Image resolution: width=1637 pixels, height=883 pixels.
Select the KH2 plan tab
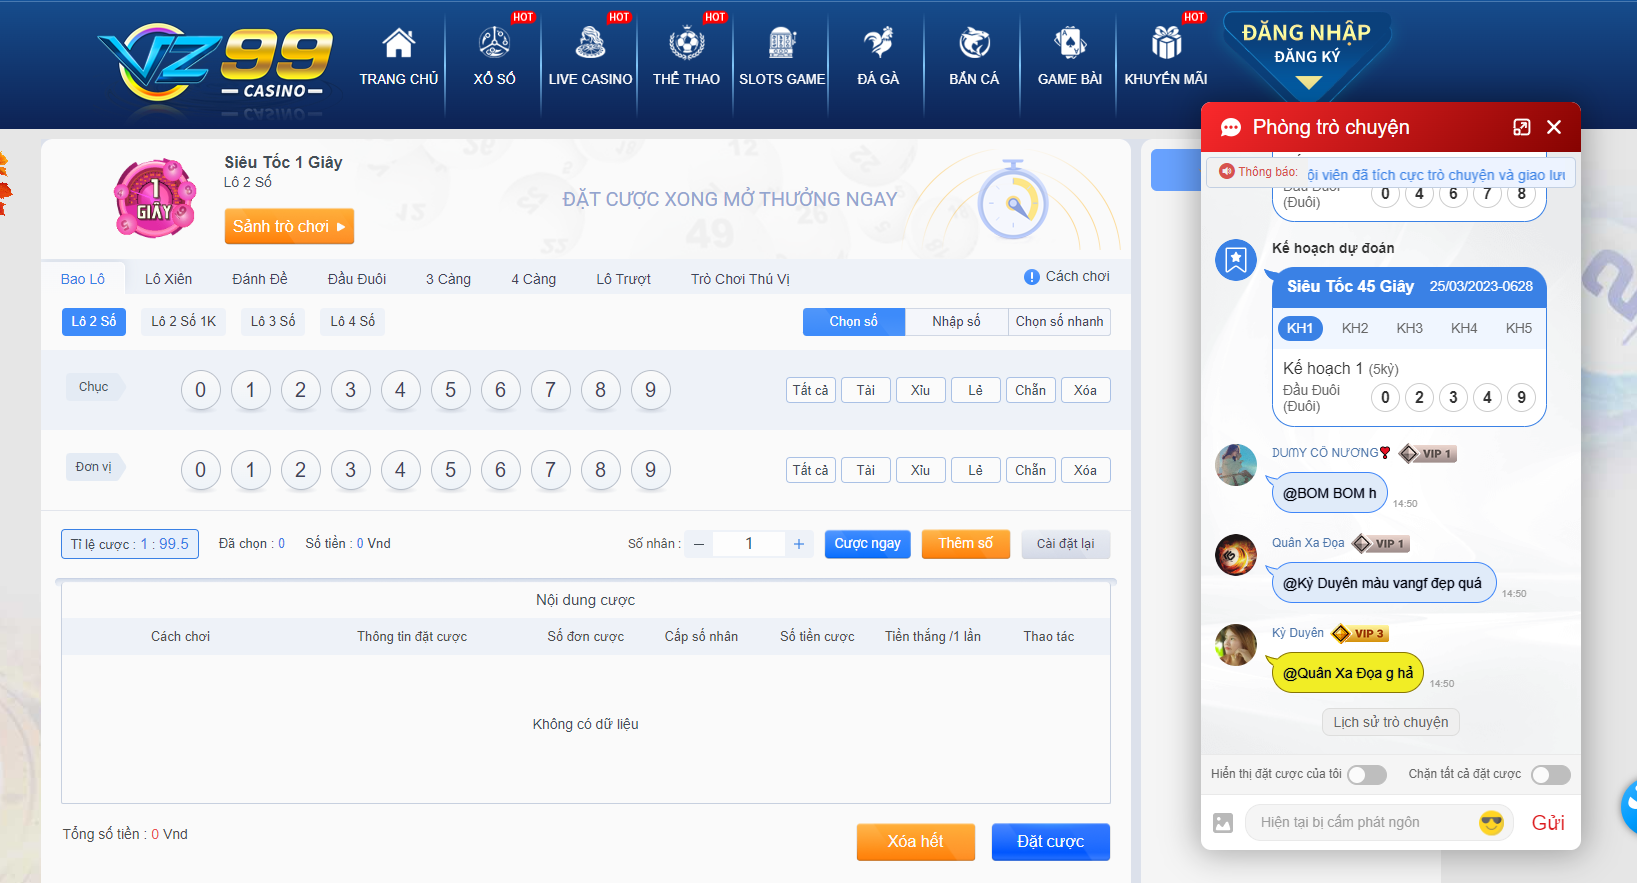[1355, 328]
